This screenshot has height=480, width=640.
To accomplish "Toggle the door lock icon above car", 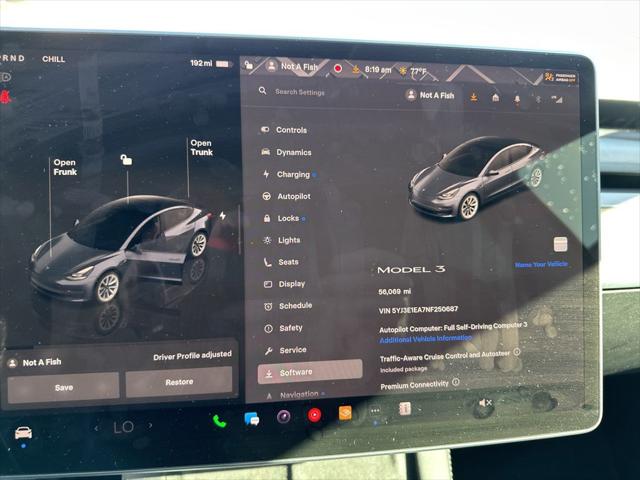I will pyautogui.click(x=126, y=160).
